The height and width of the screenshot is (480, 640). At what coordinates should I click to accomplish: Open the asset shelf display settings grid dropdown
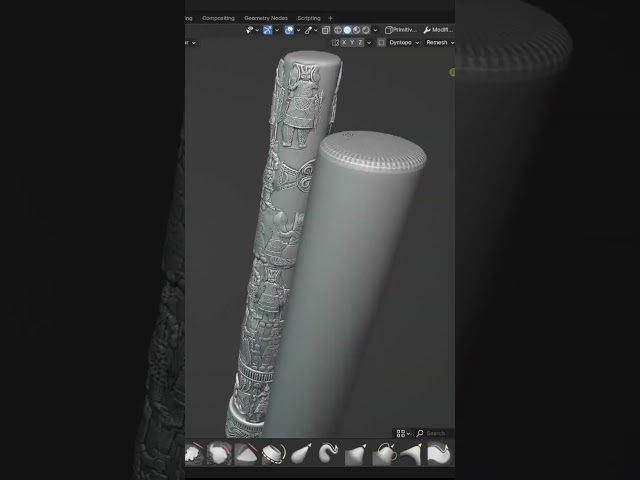click(403, 433)
